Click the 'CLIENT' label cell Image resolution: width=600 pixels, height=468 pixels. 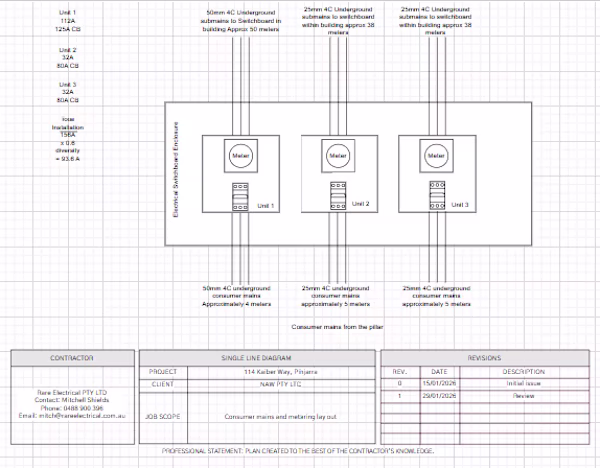(163, 384)
